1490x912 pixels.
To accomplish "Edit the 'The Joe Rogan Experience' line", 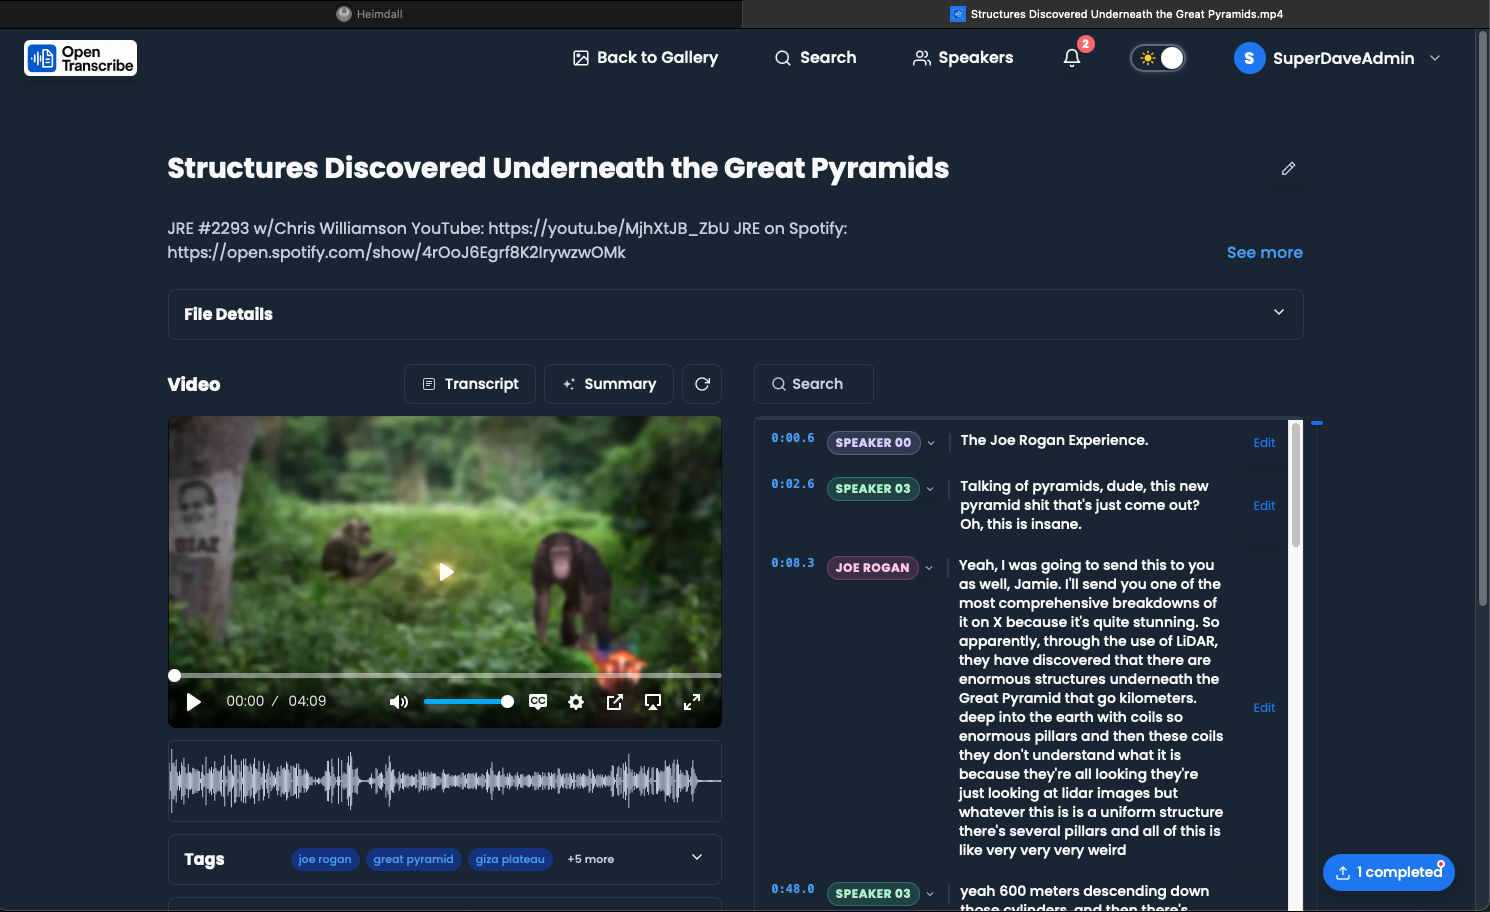I will click(1264, 443).
